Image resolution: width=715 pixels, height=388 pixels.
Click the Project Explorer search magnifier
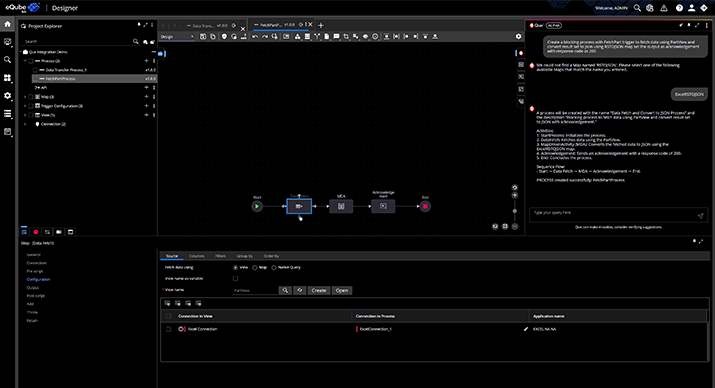135,41
